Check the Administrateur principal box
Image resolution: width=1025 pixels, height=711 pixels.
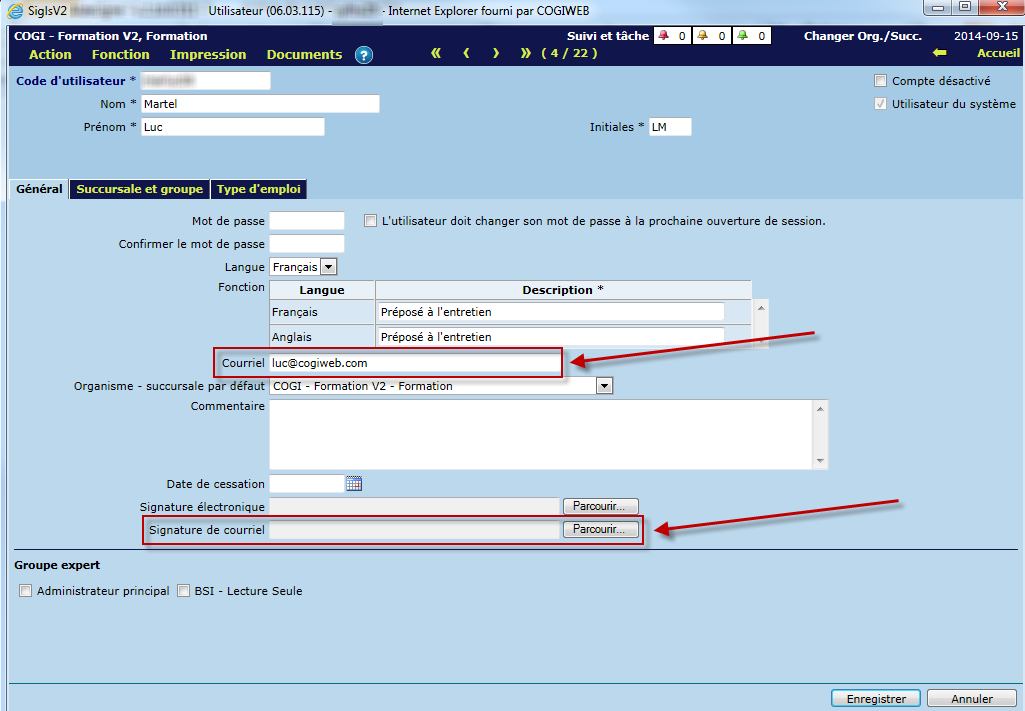pos(25,591)
